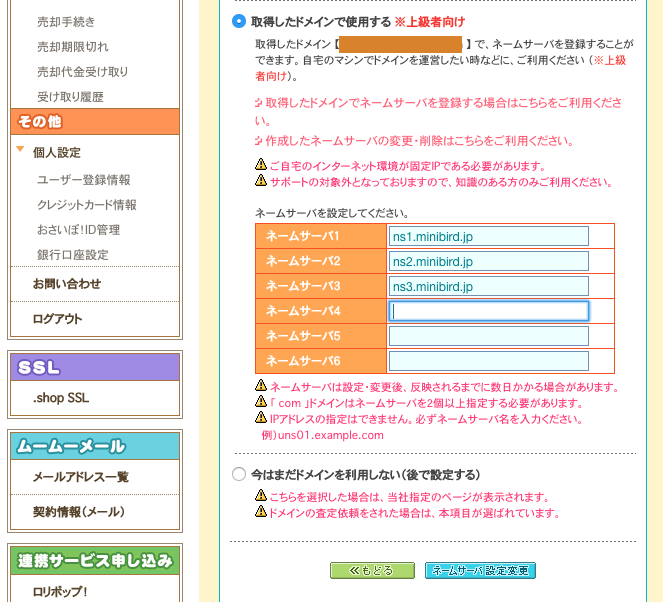Click the ムームーメール section header

click(95, 446)
